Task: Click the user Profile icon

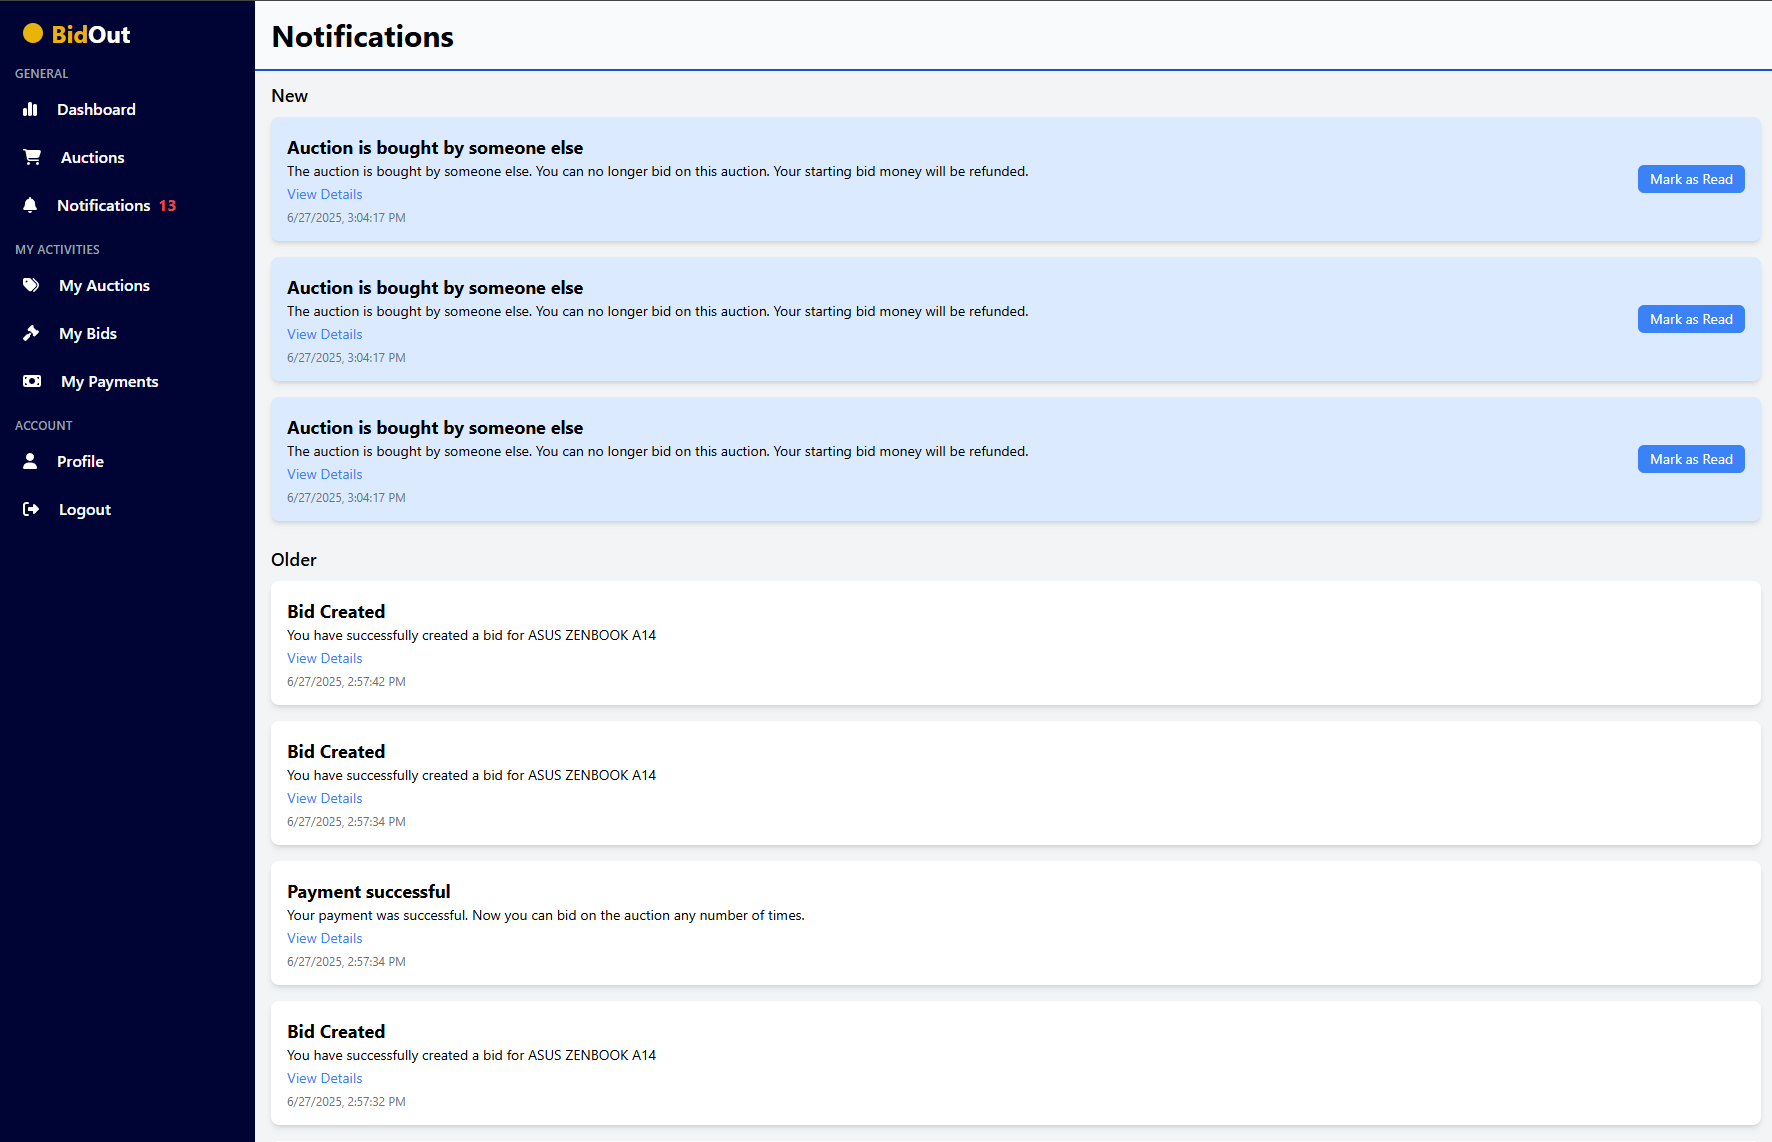Action: [30, 461]
